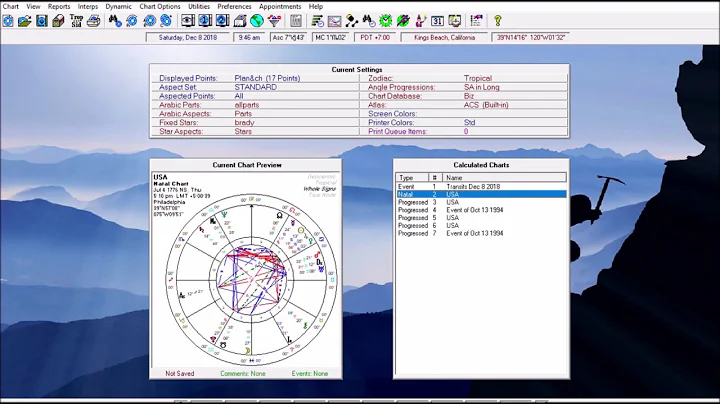Select Progressed chart 7 Event of Oct 13 1994
This screenshot has width=720, height=404.
[x=481, y=233]
